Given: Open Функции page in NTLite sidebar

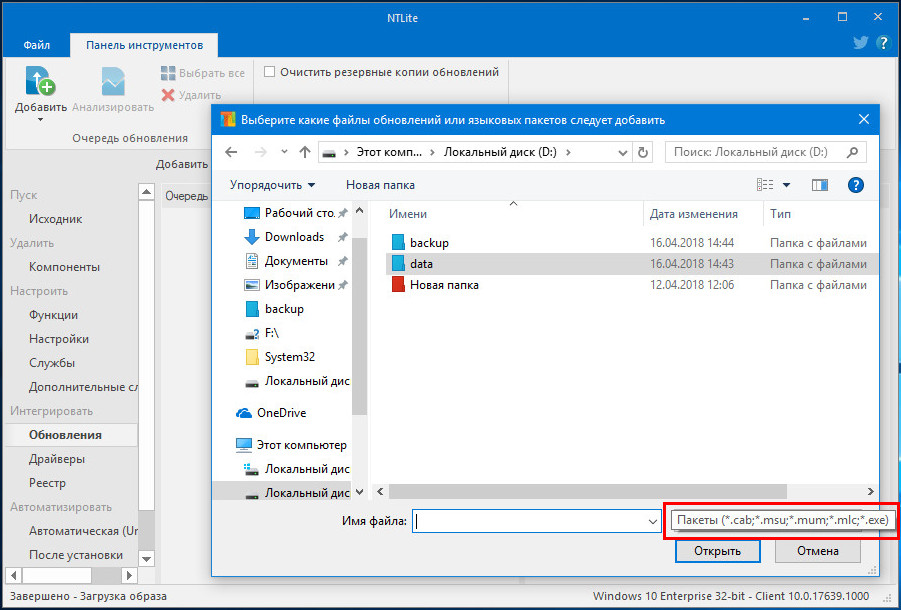Looking at the screenshot, I should coord(53,315).
